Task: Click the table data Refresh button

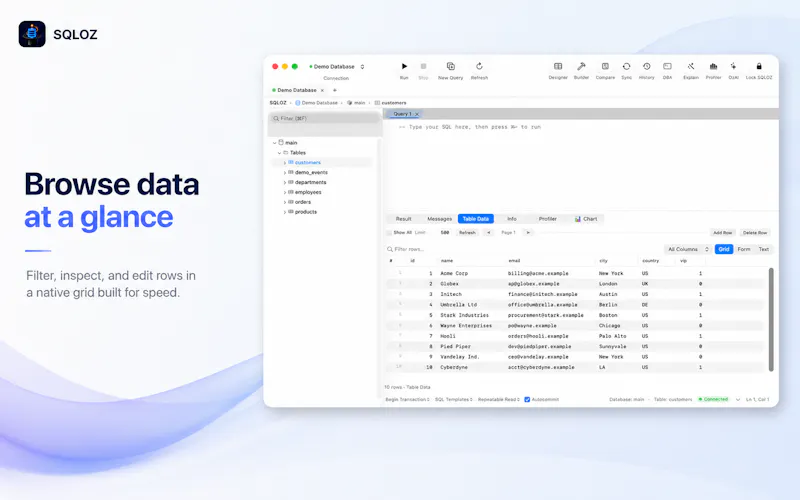Action: (467, 233)
